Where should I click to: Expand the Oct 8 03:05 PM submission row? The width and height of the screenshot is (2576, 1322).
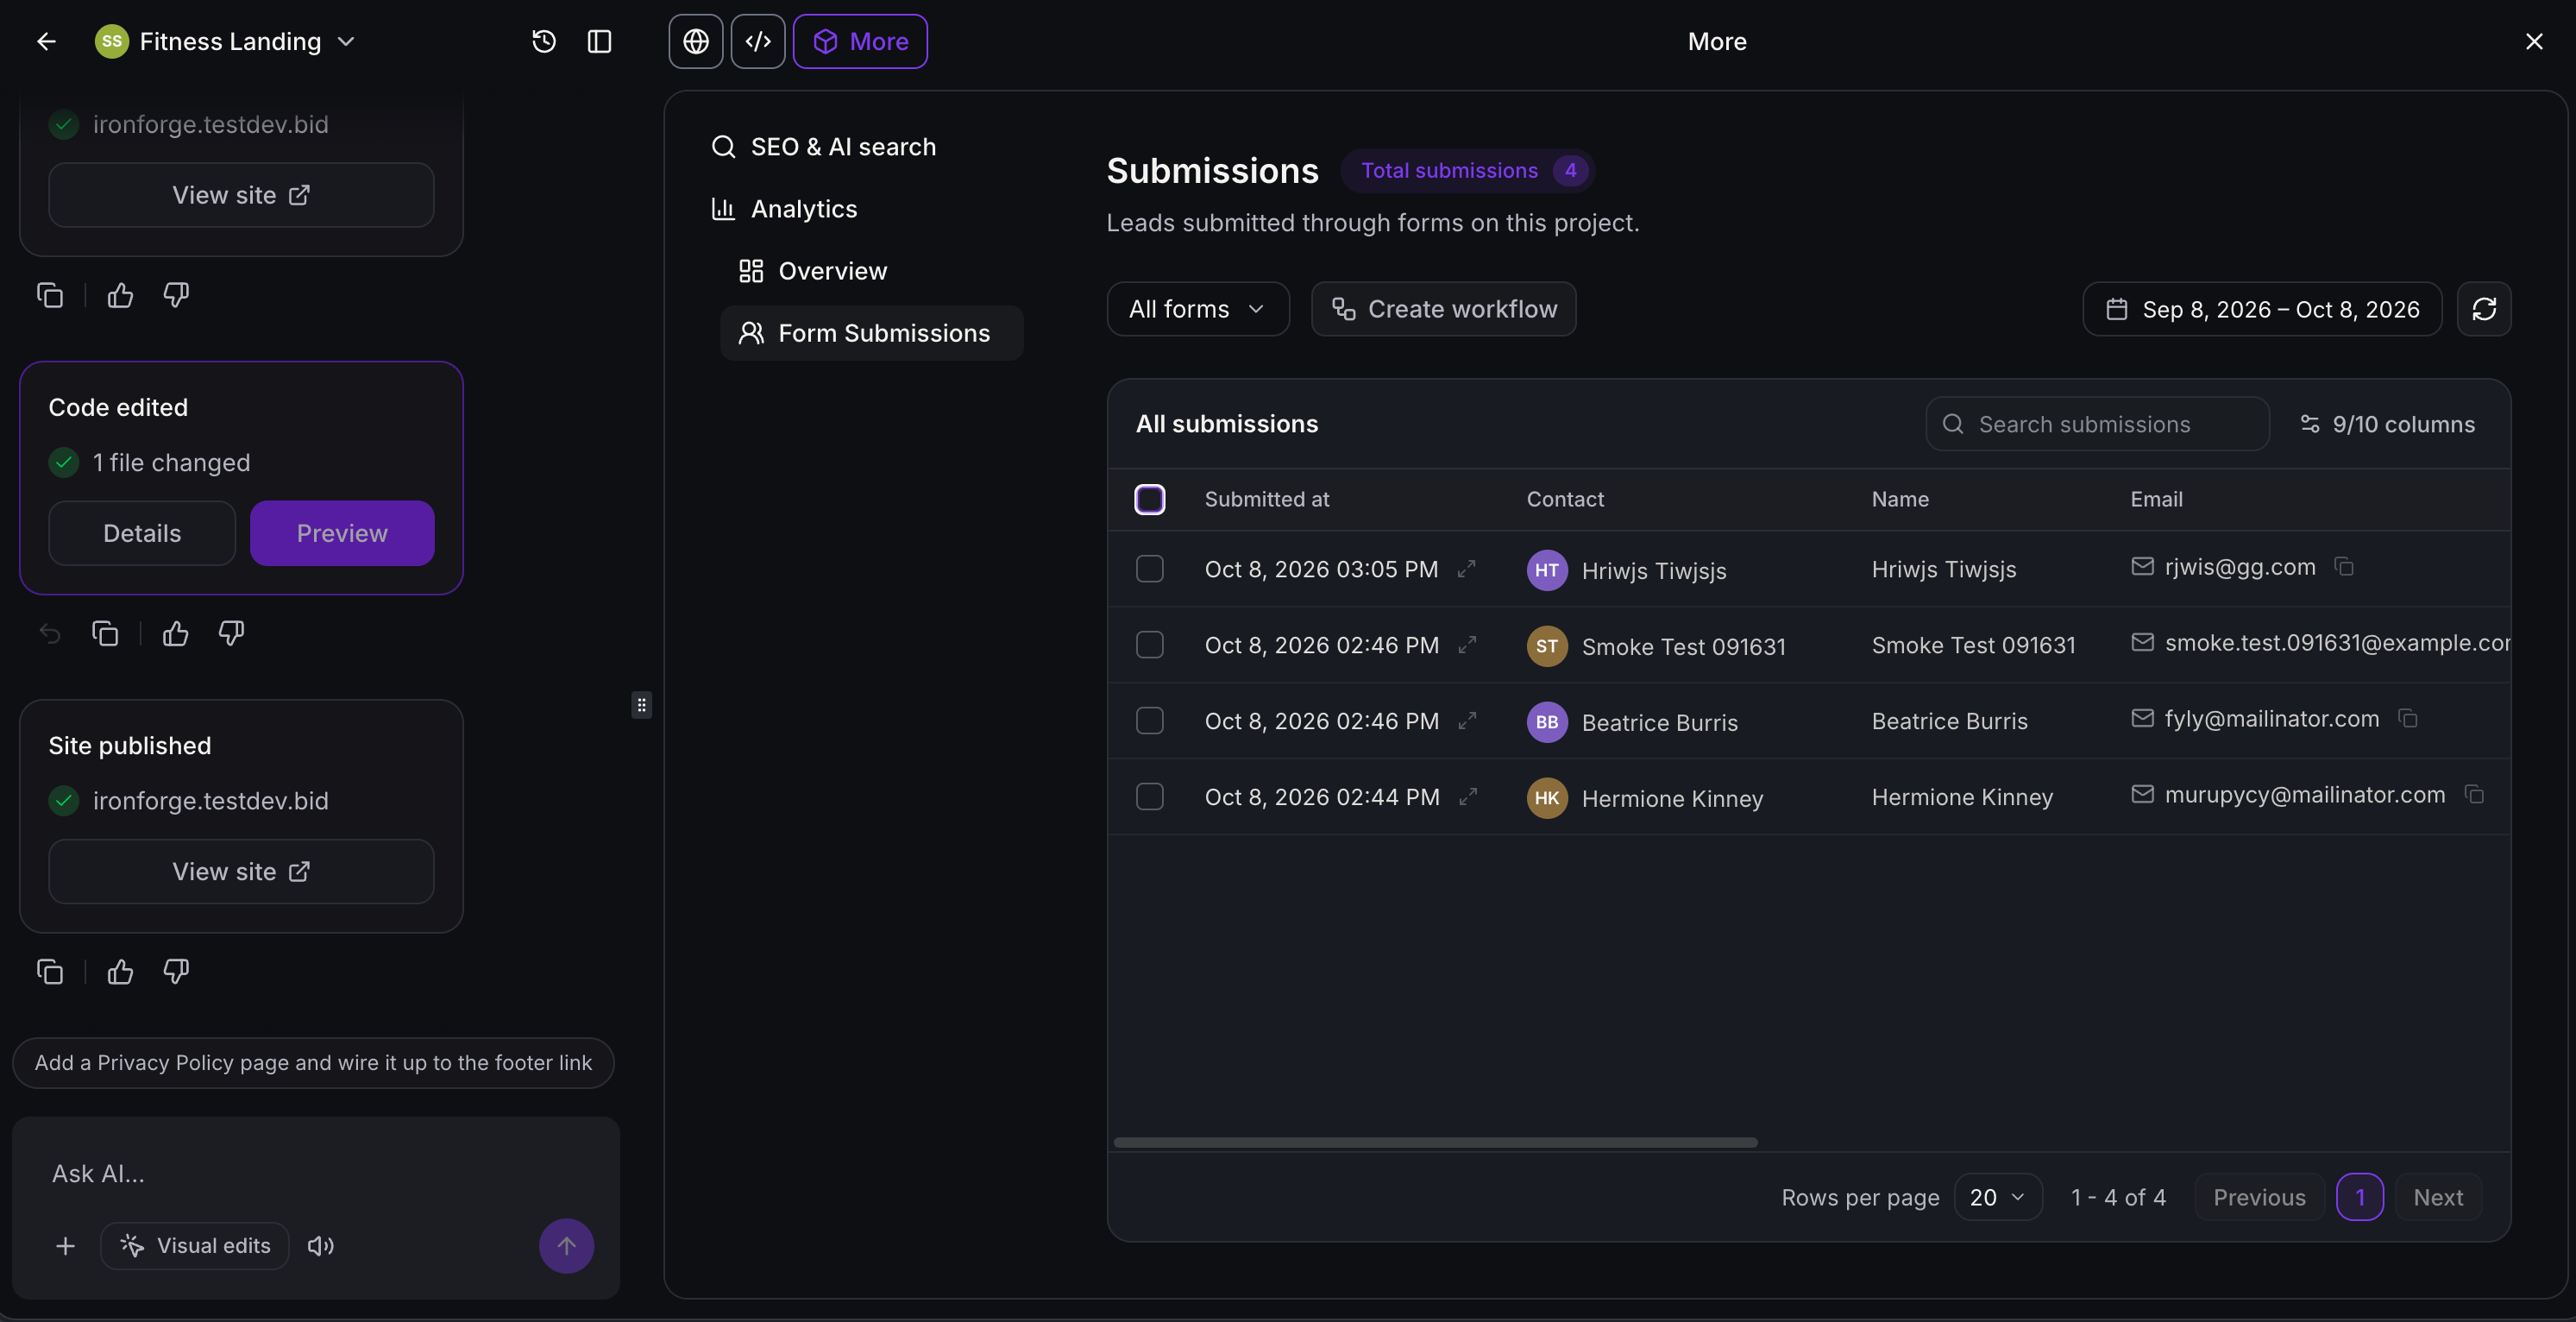click(x=1466, y=569)
